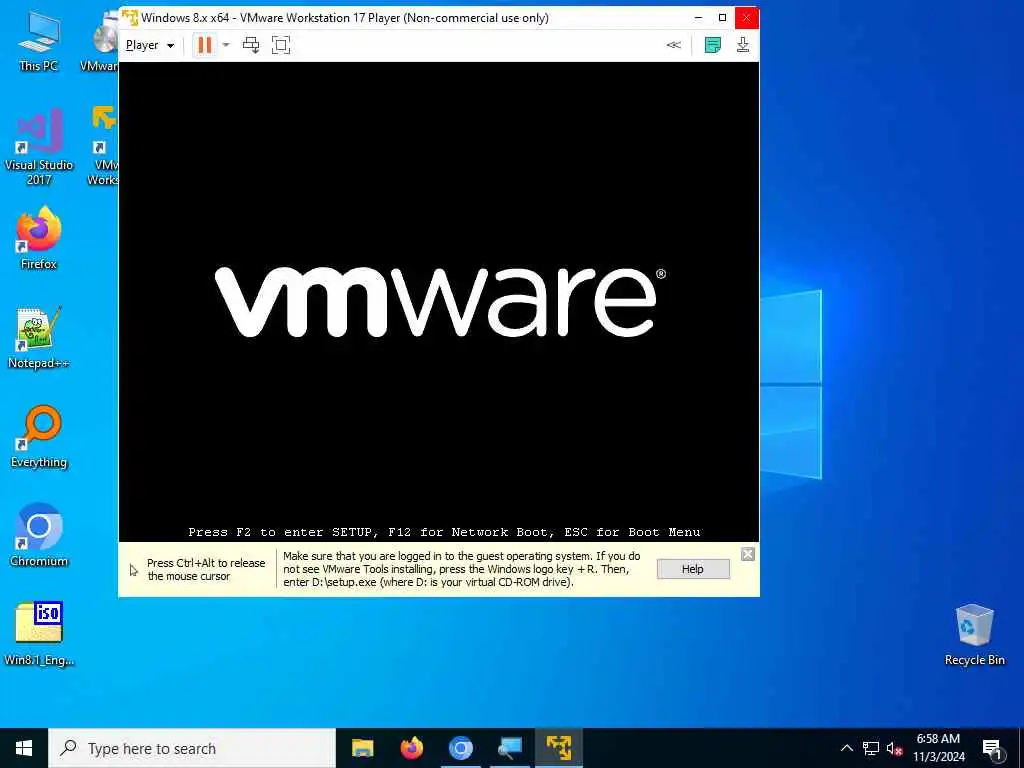Image resolution: width=1024 pixels, height=768 pixels.
Task: Click the install VMware Tools download icon
Action: 743,44
